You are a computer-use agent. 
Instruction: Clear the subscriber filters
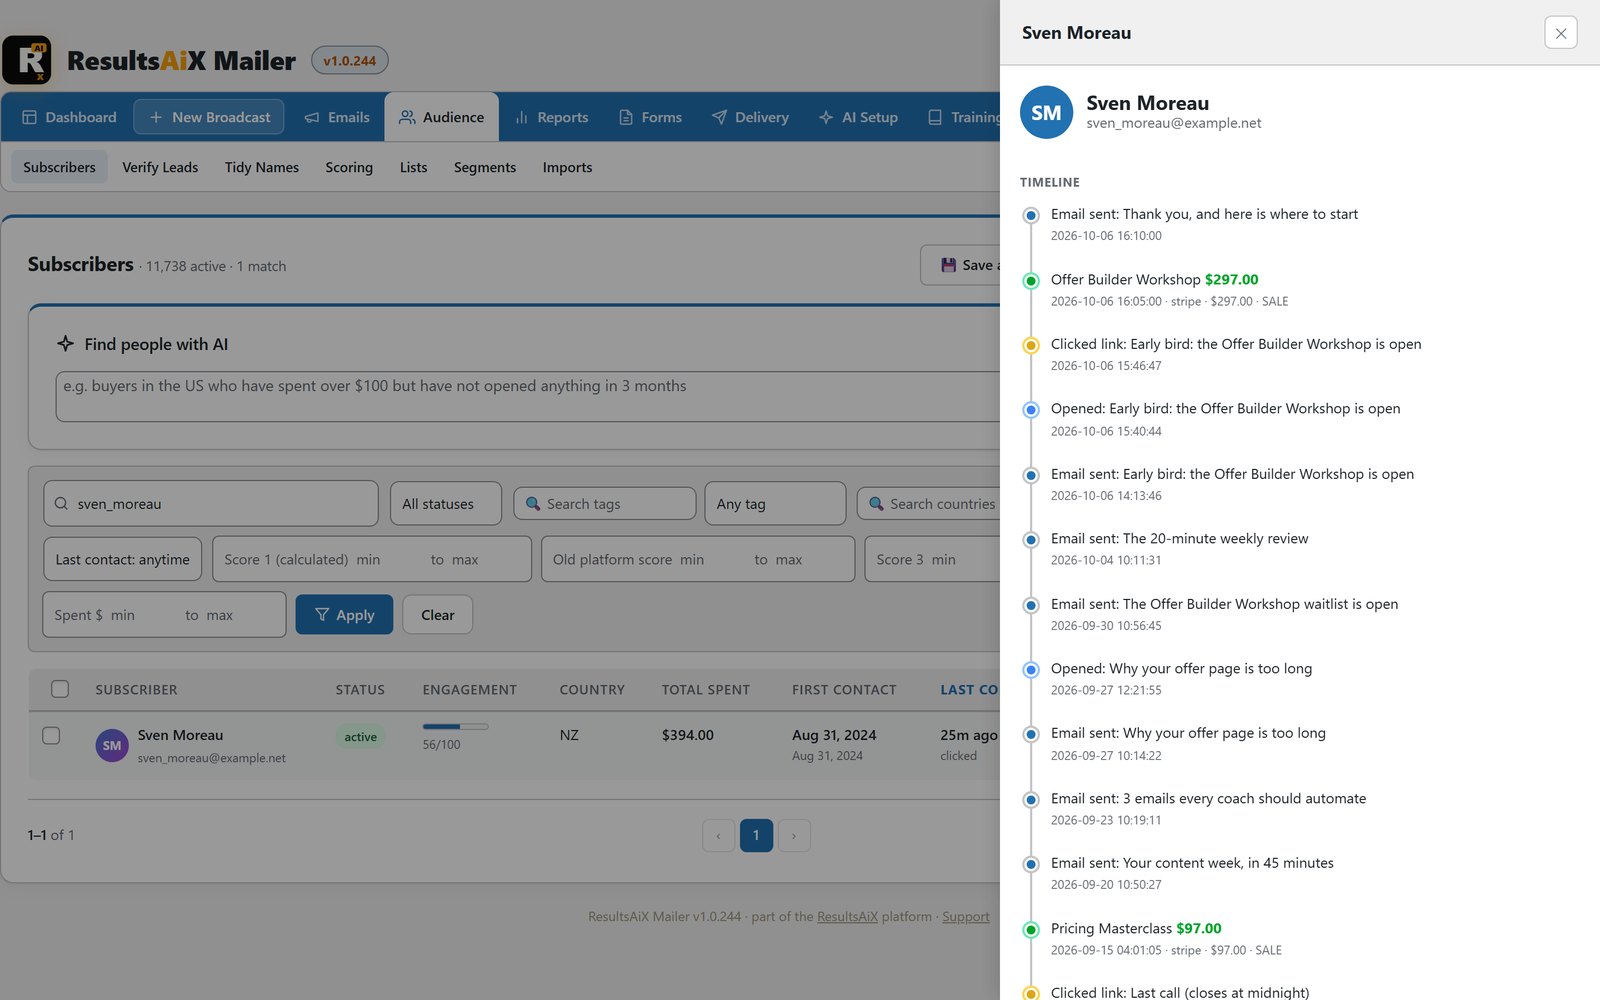(437, 614)
